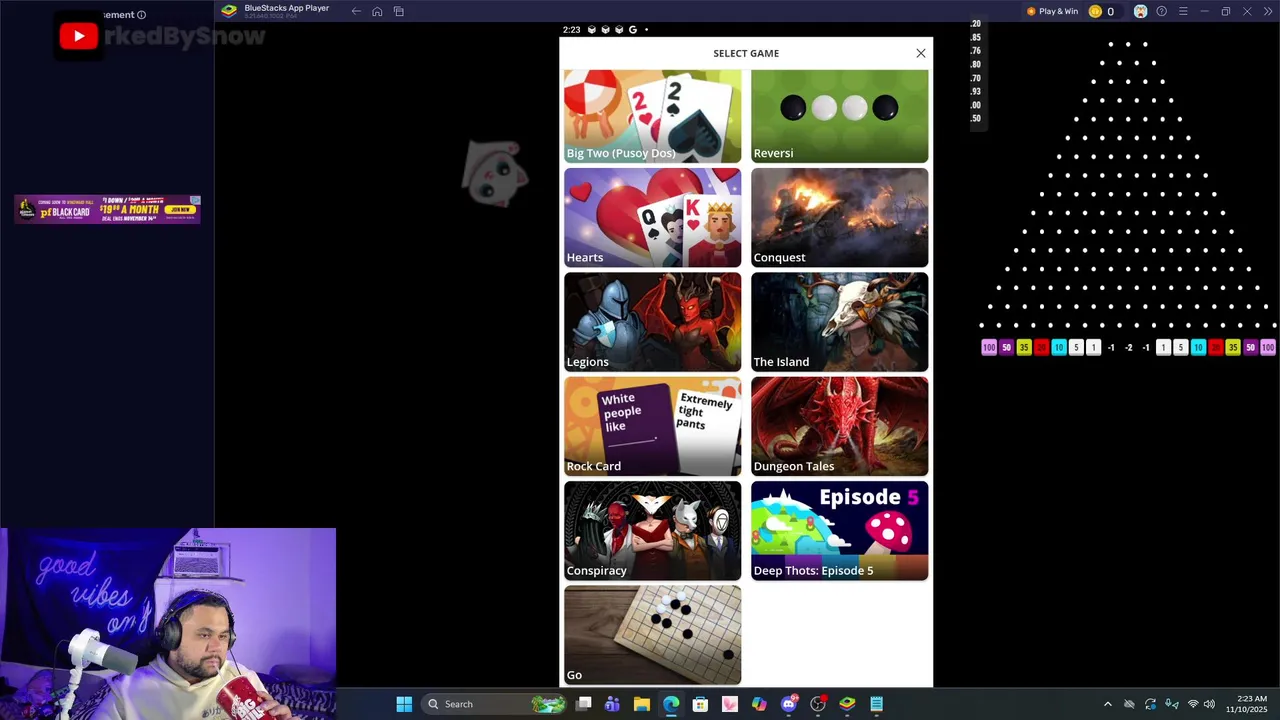Open Copilot from the taskbar
The image size is (1280, 720).
(759, 704)
